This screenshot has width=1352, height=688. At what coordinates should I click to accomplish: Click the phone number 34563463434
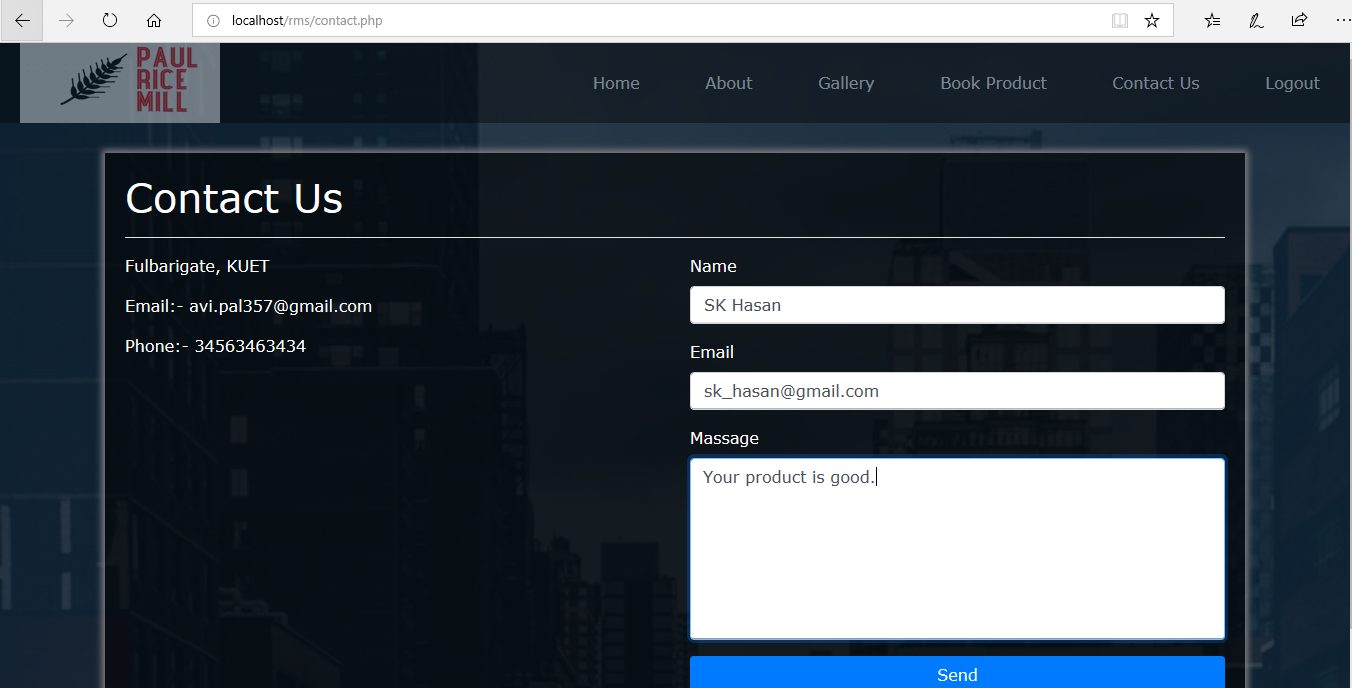coord(250,346)
